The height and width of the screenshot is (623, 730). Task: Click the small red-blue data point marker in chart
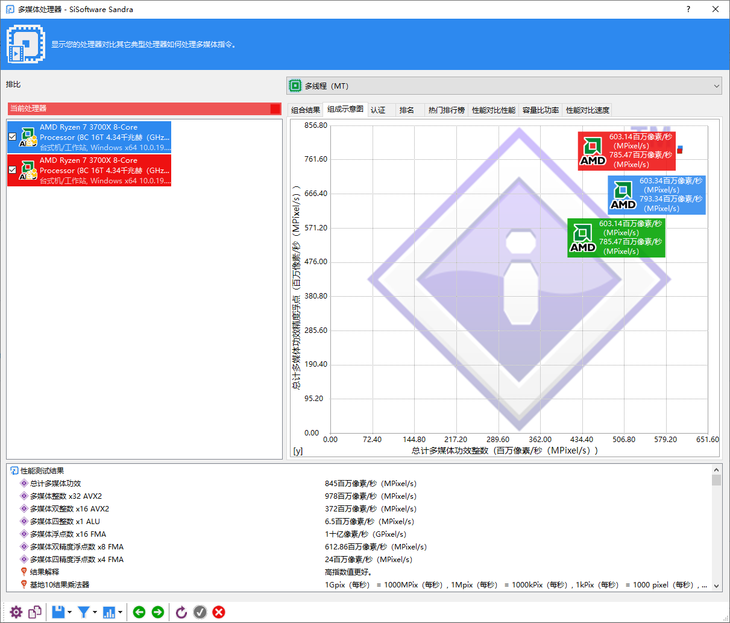tap(680, 149)
